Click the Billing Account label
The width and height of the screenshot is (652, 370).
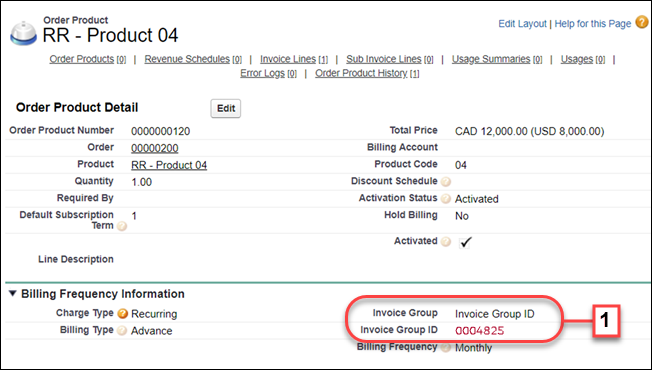pos(402,147)
